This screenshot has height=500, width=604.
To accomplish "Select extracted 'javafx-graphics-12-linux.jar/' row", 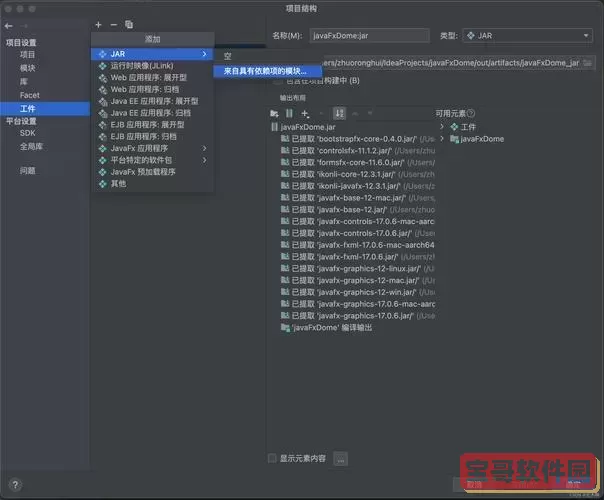I will click(358, 268).
